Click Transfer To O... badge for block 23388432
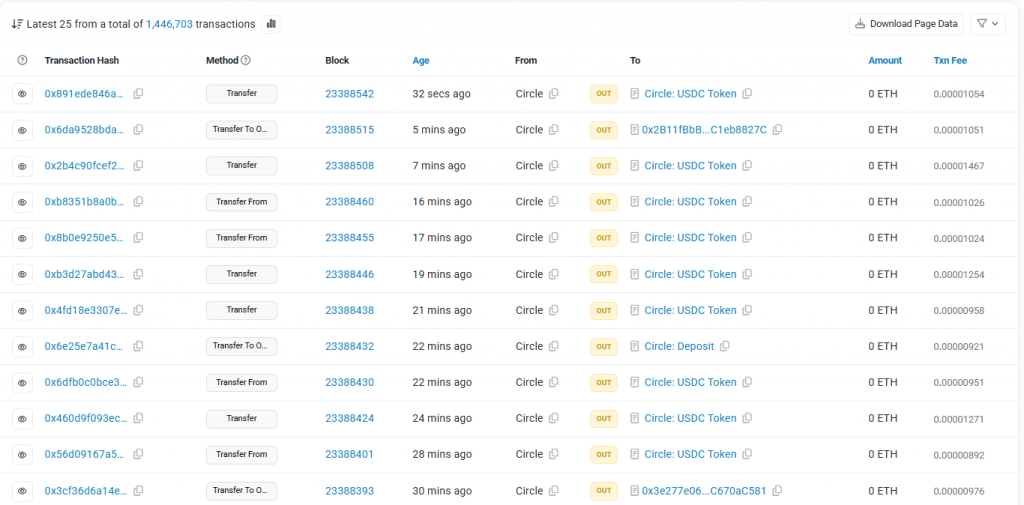 pos(242,346)
